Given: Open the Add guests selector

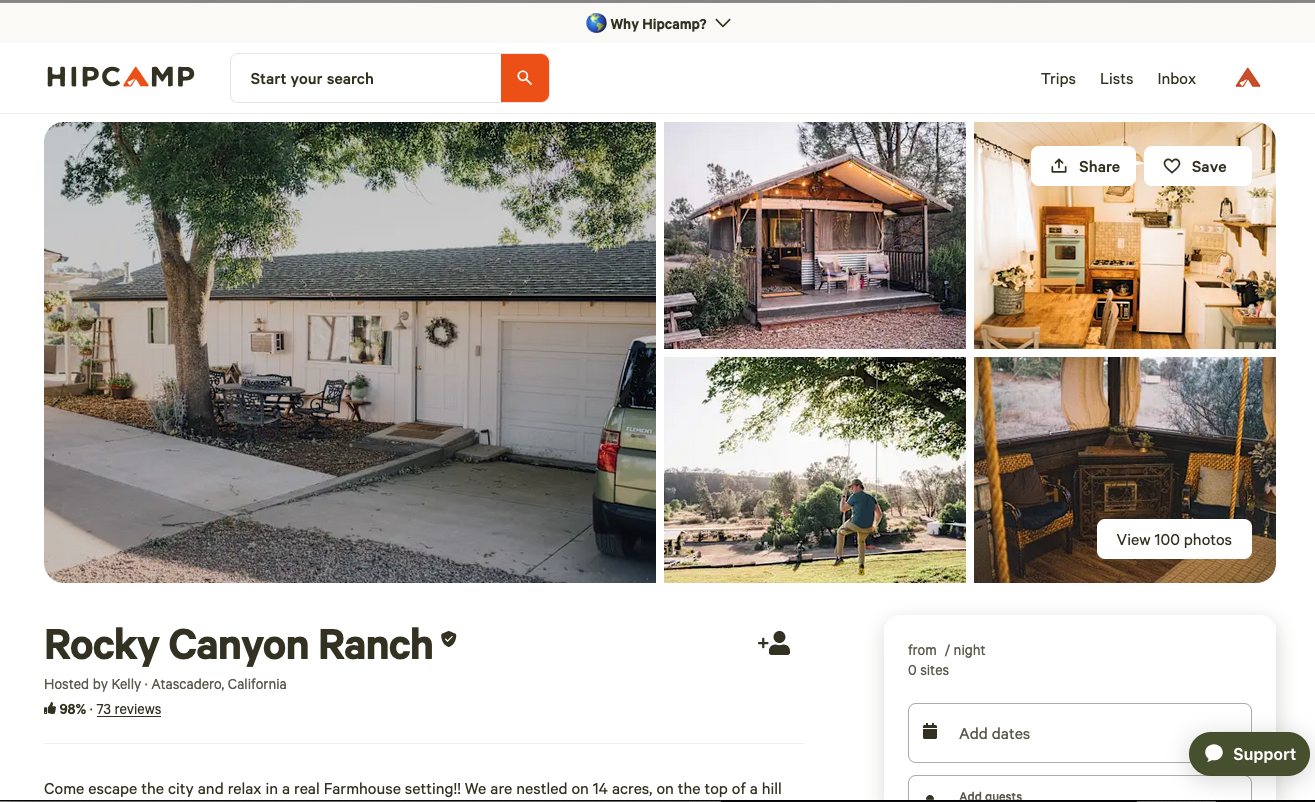Looking at the screenshot, I should click(x=1079, y=789).
